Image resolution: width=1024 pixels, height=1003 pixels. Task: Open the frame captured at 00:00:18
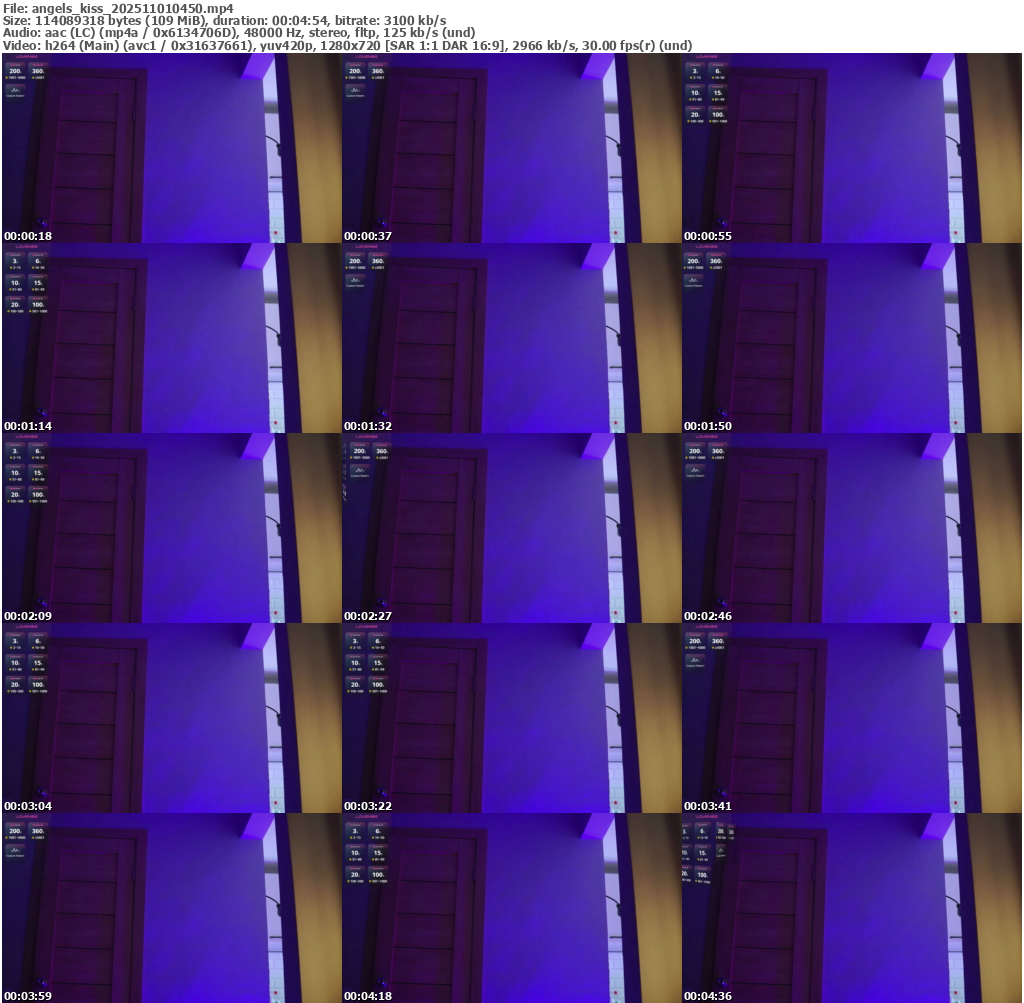pyautogui.click(x=172, y=148)
